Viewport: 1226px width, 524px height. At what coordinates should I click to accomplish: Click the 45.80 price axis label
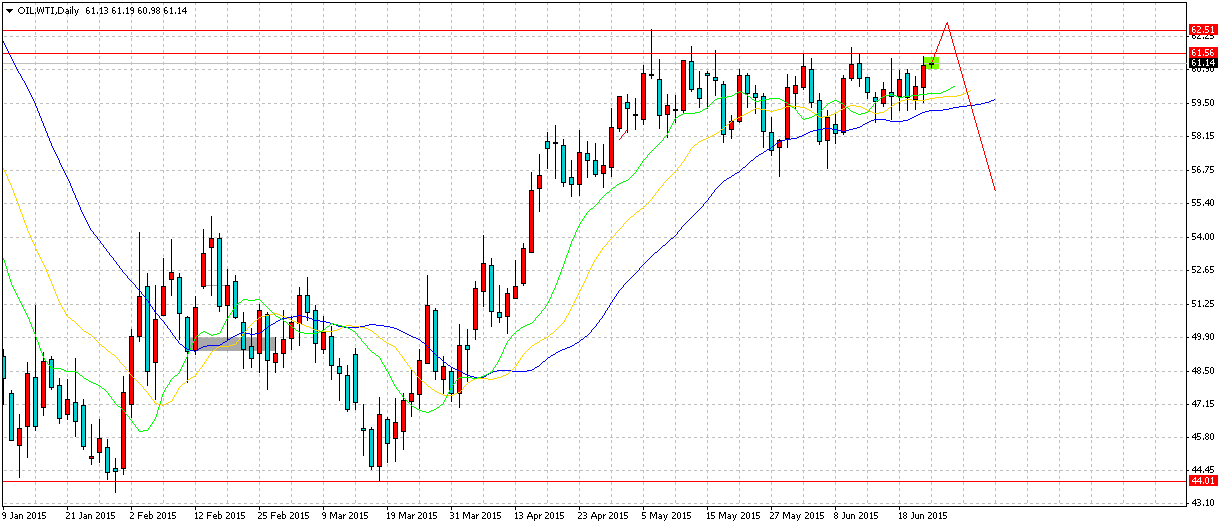pyautogui.click(x=1201, y=438)
